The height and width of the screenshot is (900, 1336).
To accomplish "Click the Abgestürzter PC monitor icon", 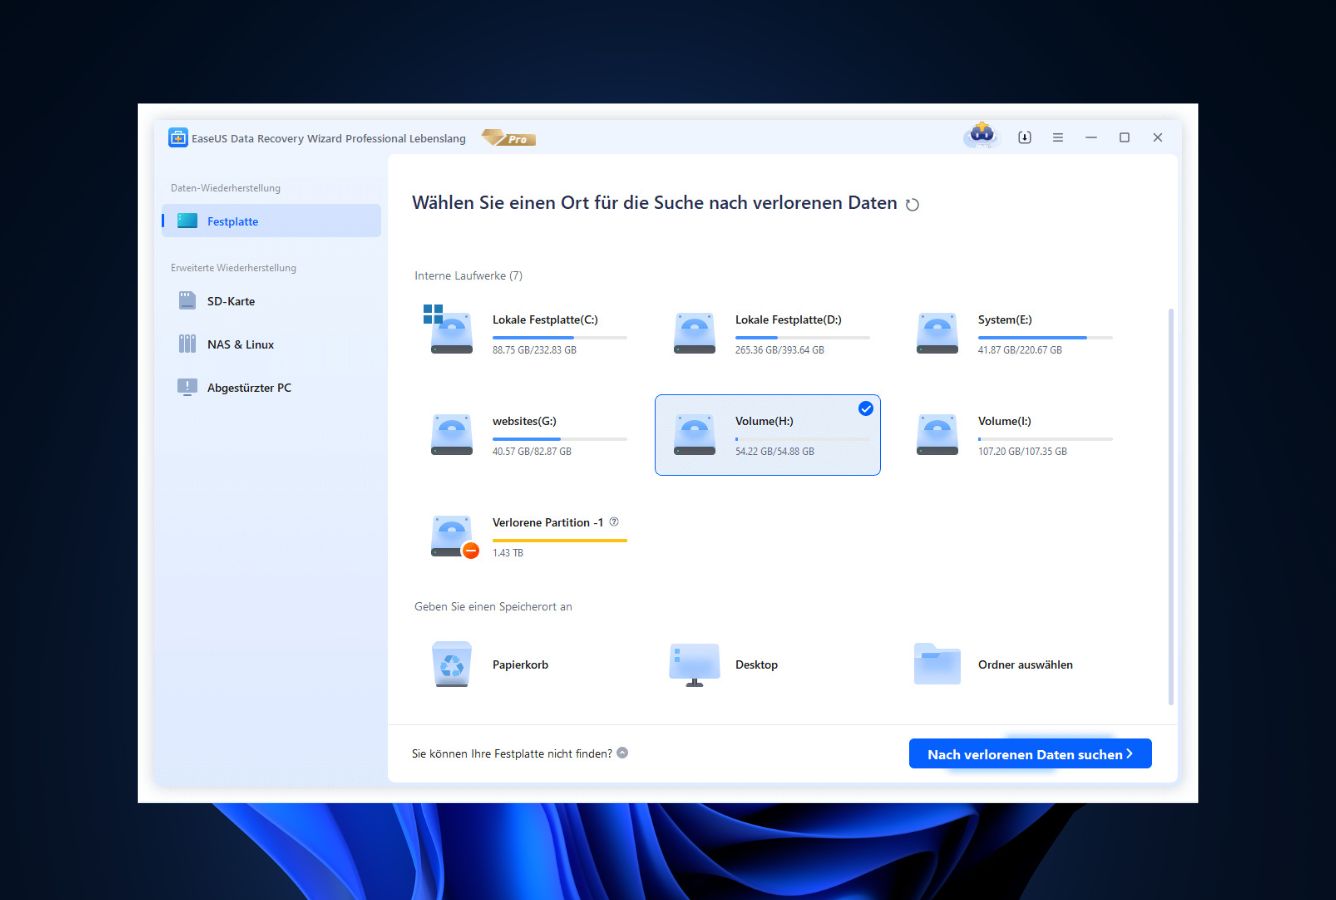I will pyautogui.click(x=187, y=387).
